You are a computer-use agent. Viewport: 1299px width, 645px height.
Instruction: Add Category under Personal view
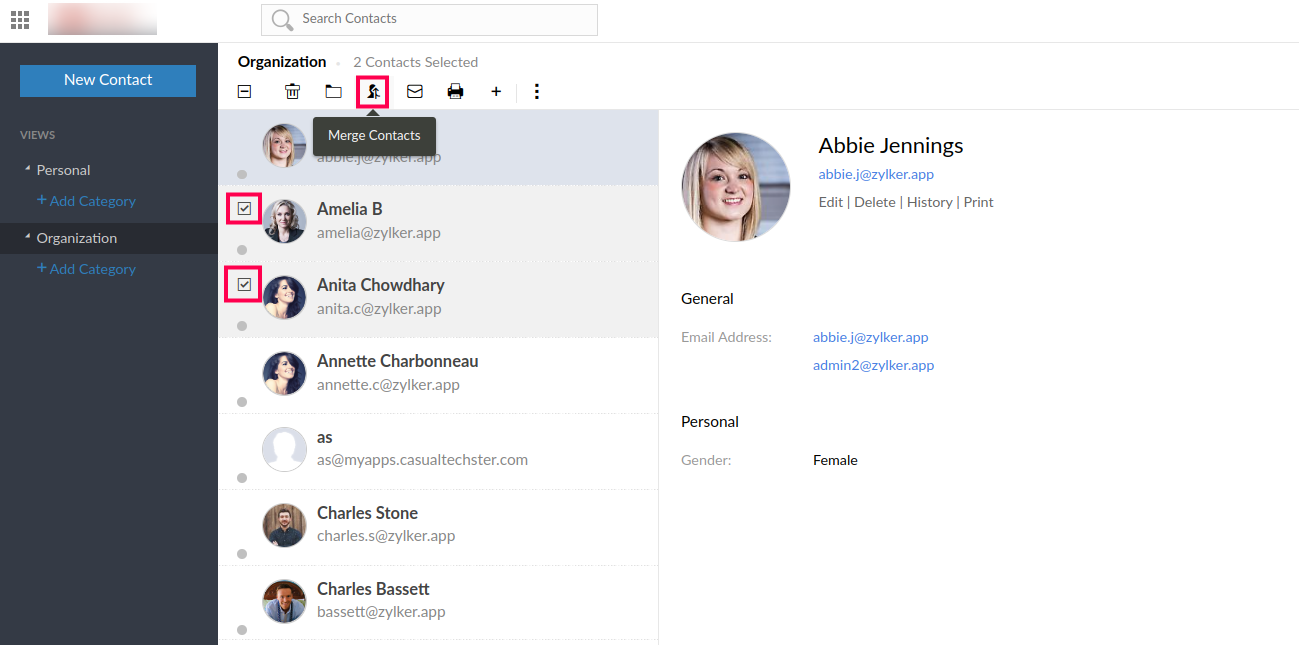click(86, 201)
